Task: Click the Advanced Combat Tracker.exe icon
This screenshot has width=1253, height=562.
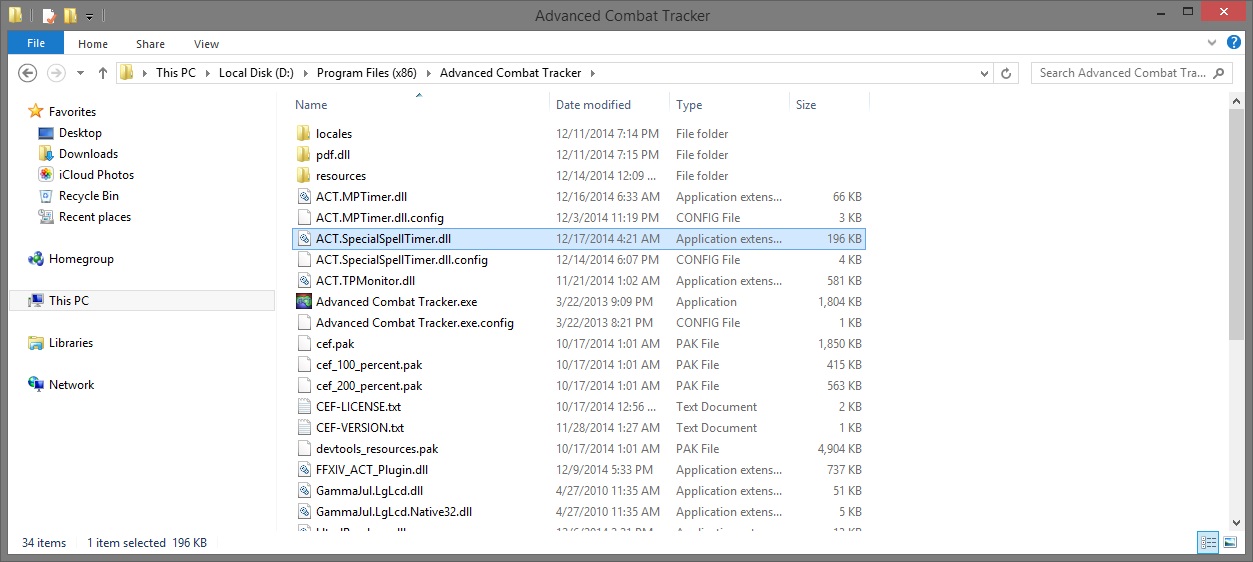Action: (x=305, y=302)
